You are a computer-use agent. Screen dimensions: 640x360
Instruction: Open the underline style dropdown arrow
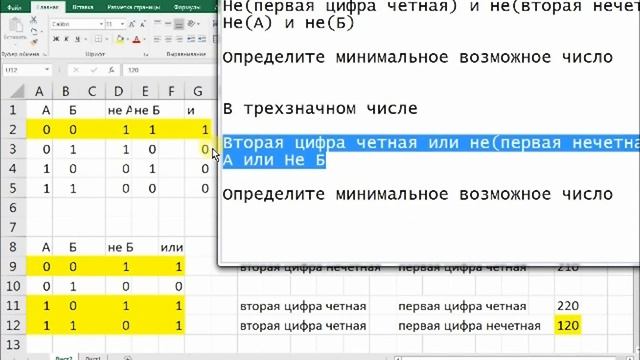point(85,39)
